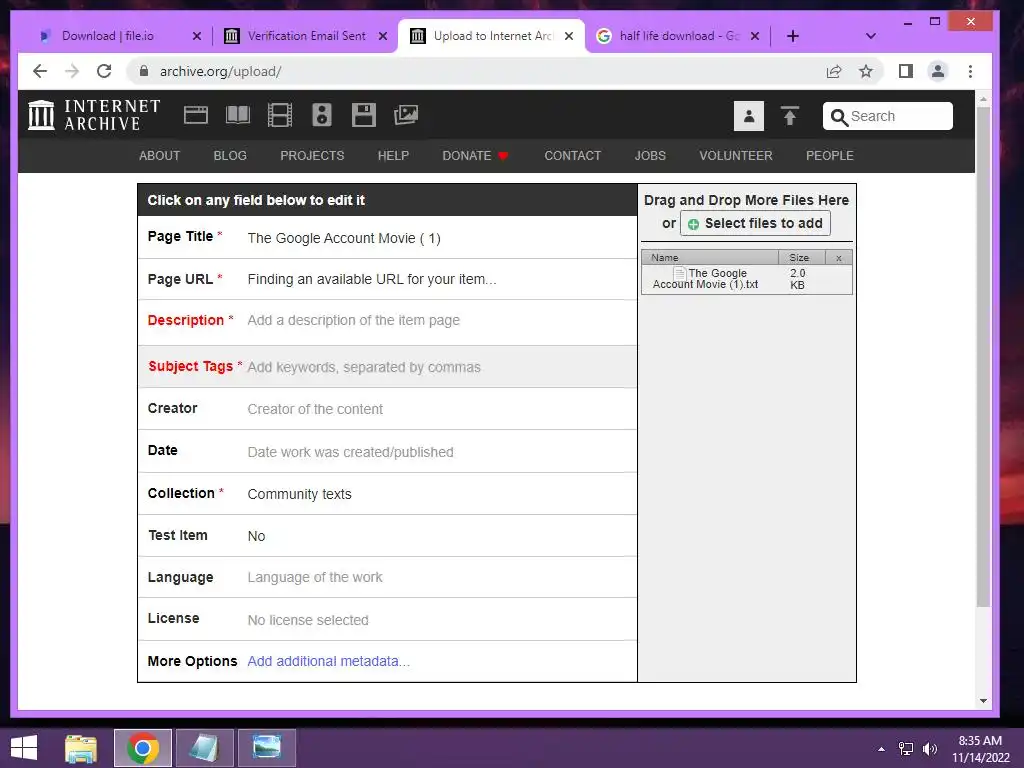Open the Internet Archive home logo

pos(94,115)
